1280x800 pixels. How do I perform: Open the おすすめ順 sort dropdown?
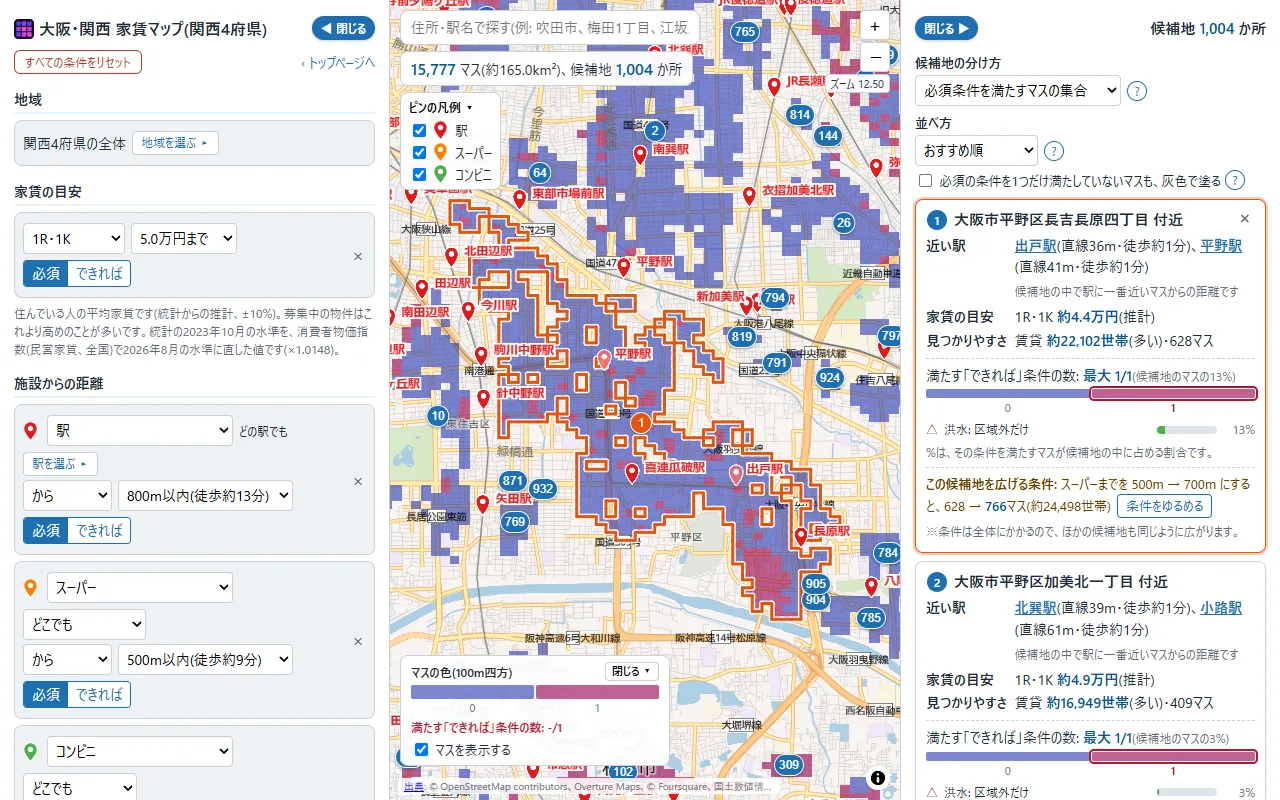pos(976,151)
